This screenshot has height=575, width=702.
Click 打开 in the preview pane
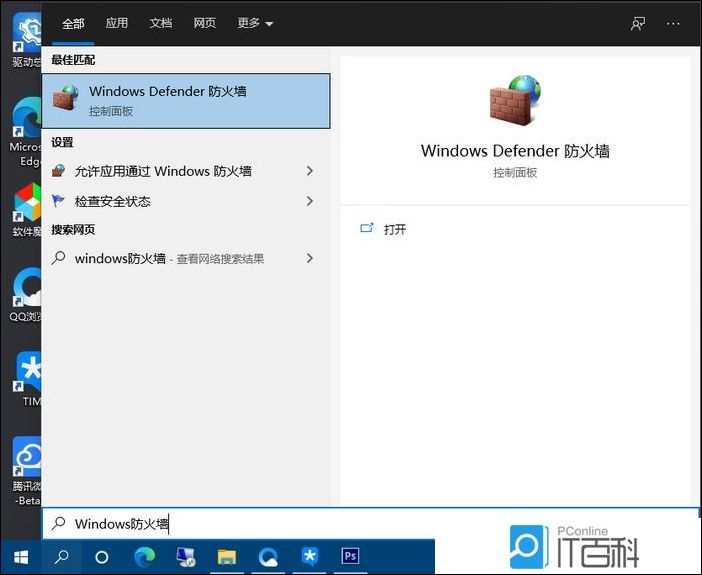pyautogui.click(x=395, y=229)
